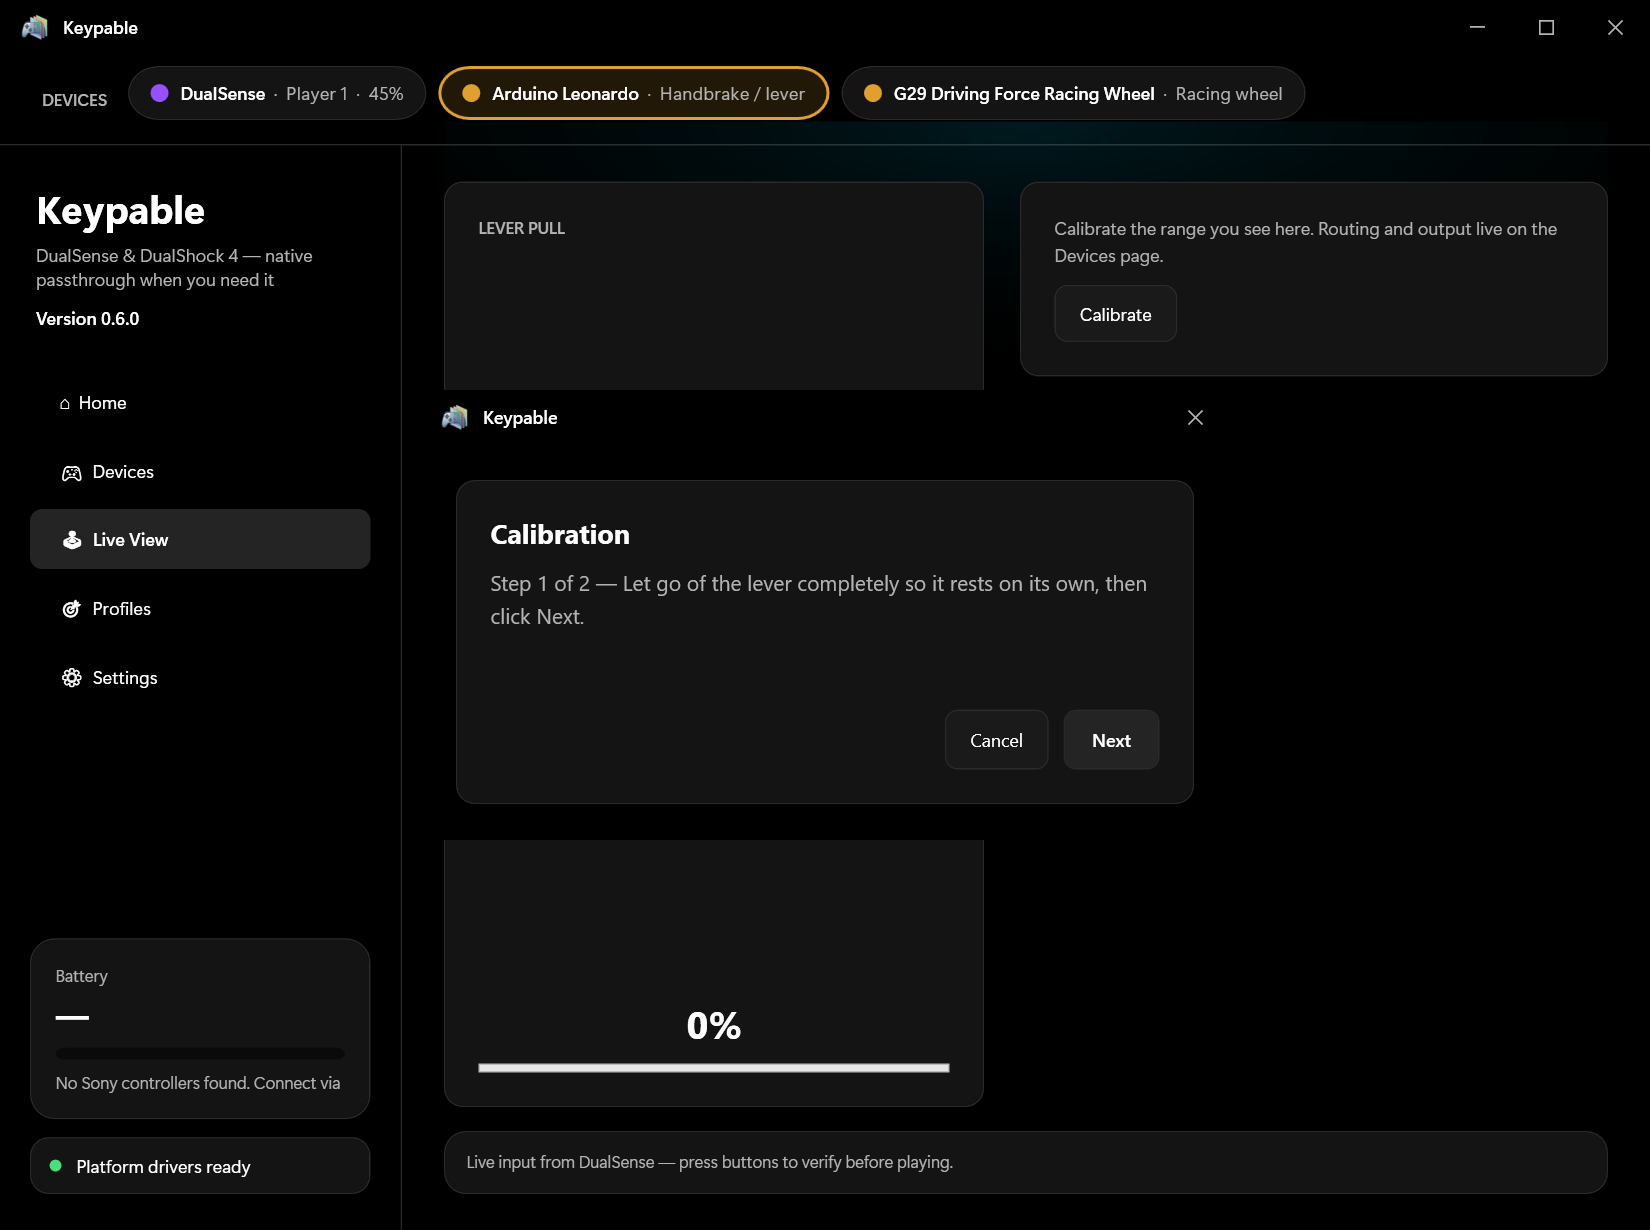Screen dimensions: 1650x1230
Task: Select the Arduino Leonardo handbrake device chip
Action: [634, 93]
